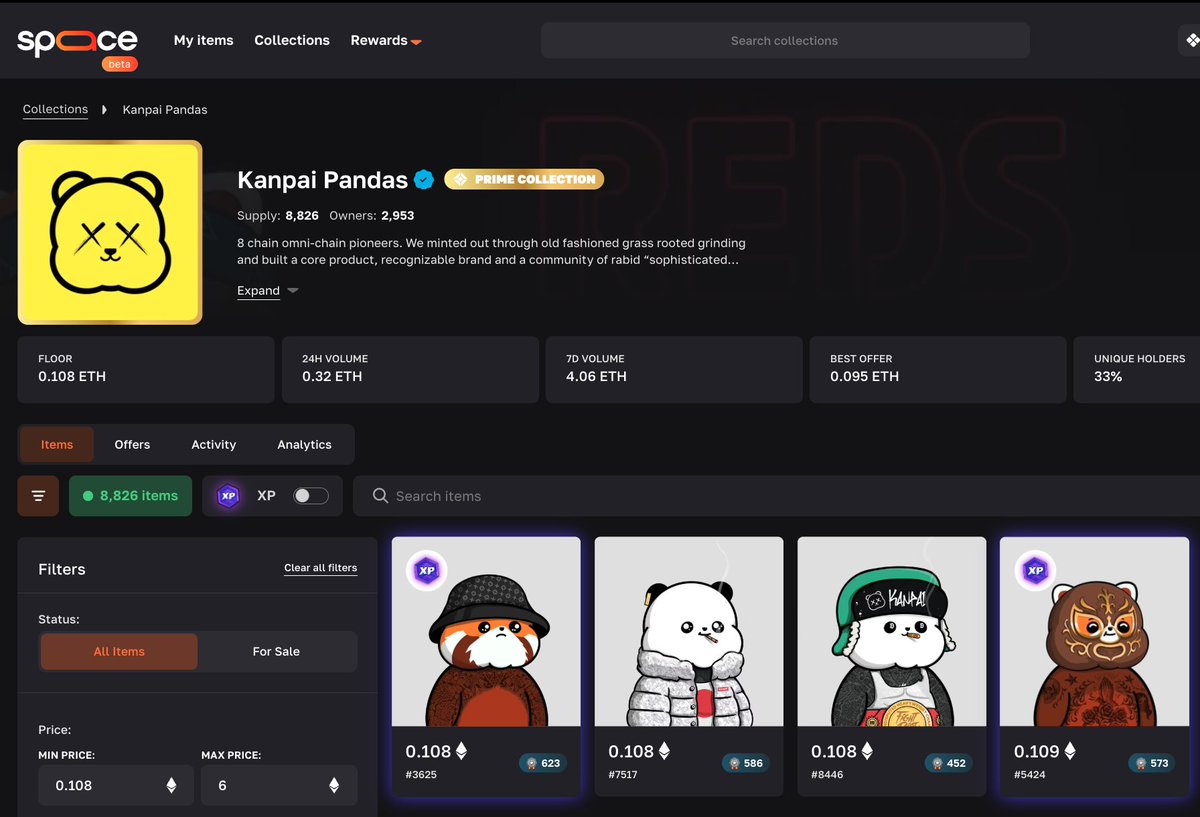Click the #3625 token ID label

tap(421, 775)
